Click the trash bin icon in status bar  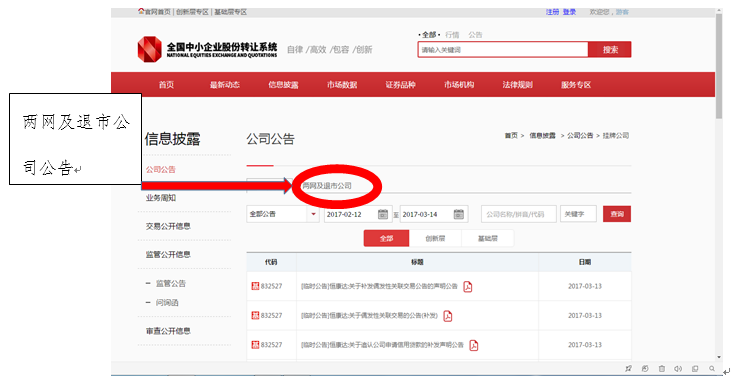[662, 369]
